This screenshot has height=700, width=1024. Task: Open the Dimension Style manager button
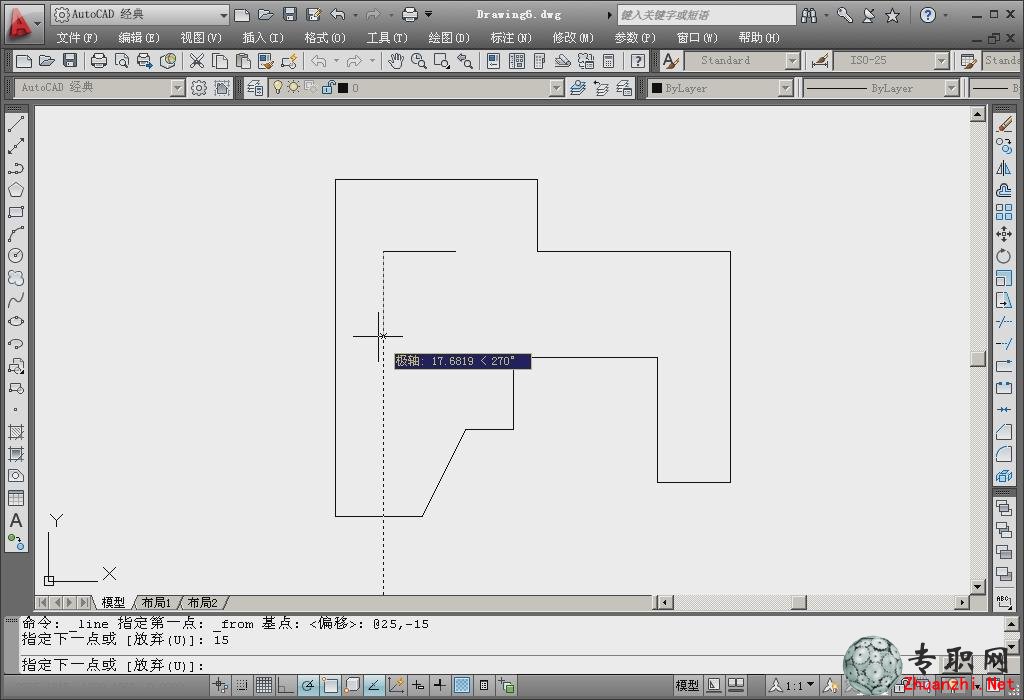[x=820, y=61]
